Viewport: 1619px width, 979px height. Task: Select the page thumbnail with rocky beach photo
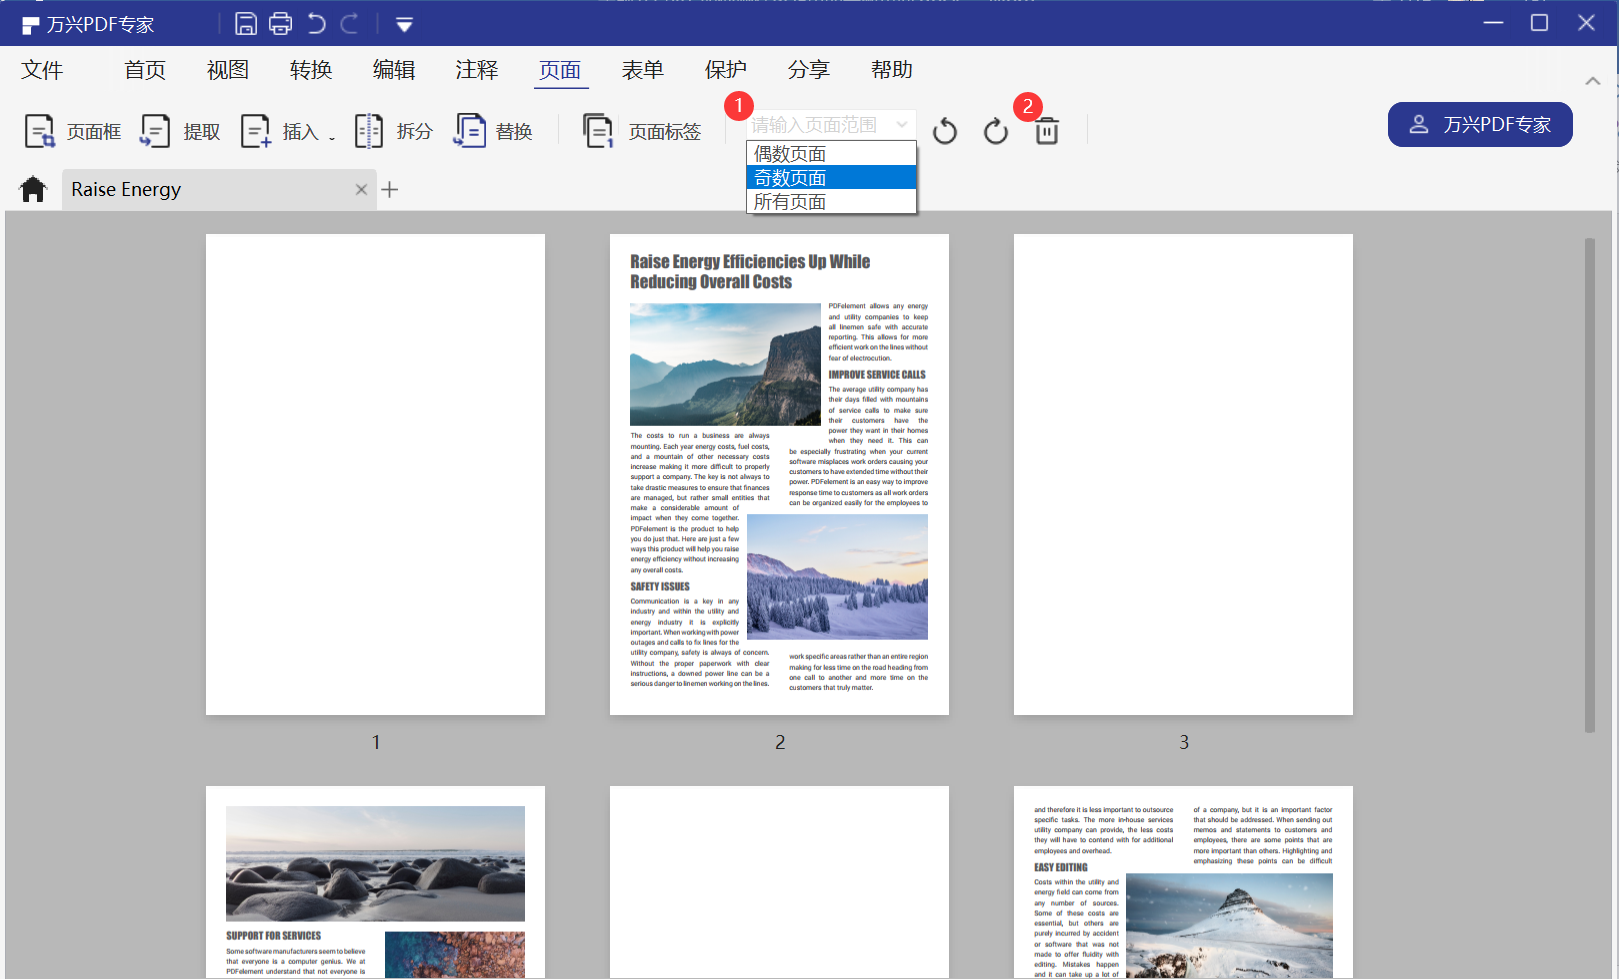[x=375, y=882]
